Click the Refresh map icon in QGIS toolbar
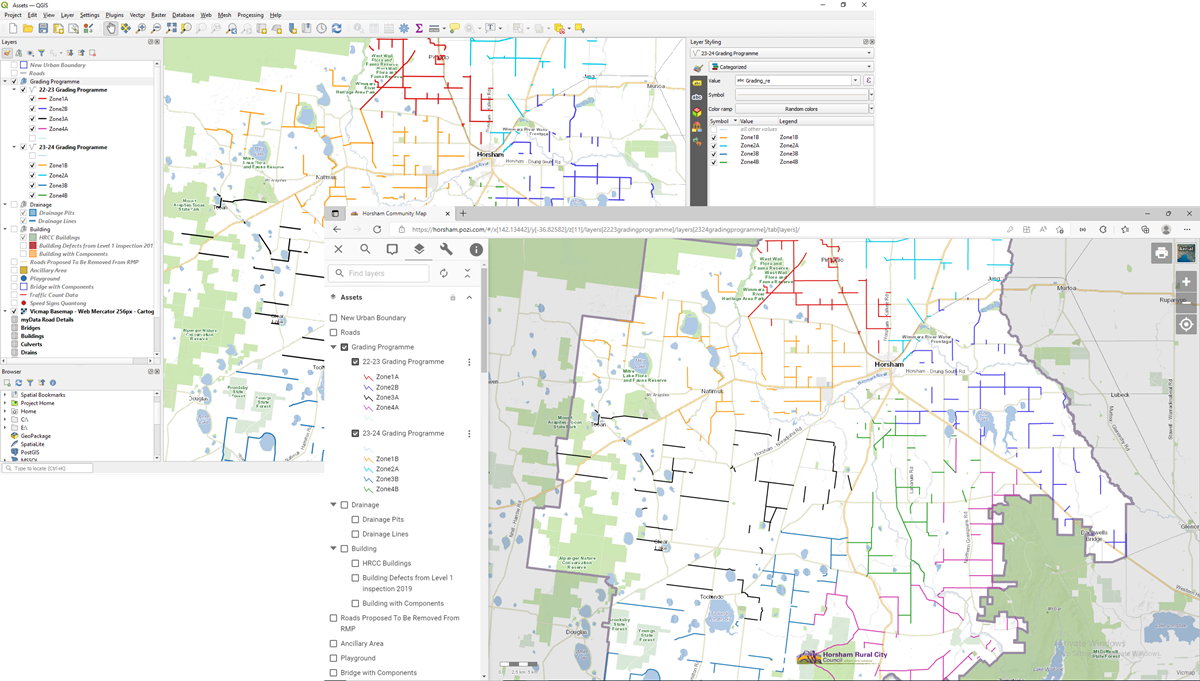 tap(336, 28)
